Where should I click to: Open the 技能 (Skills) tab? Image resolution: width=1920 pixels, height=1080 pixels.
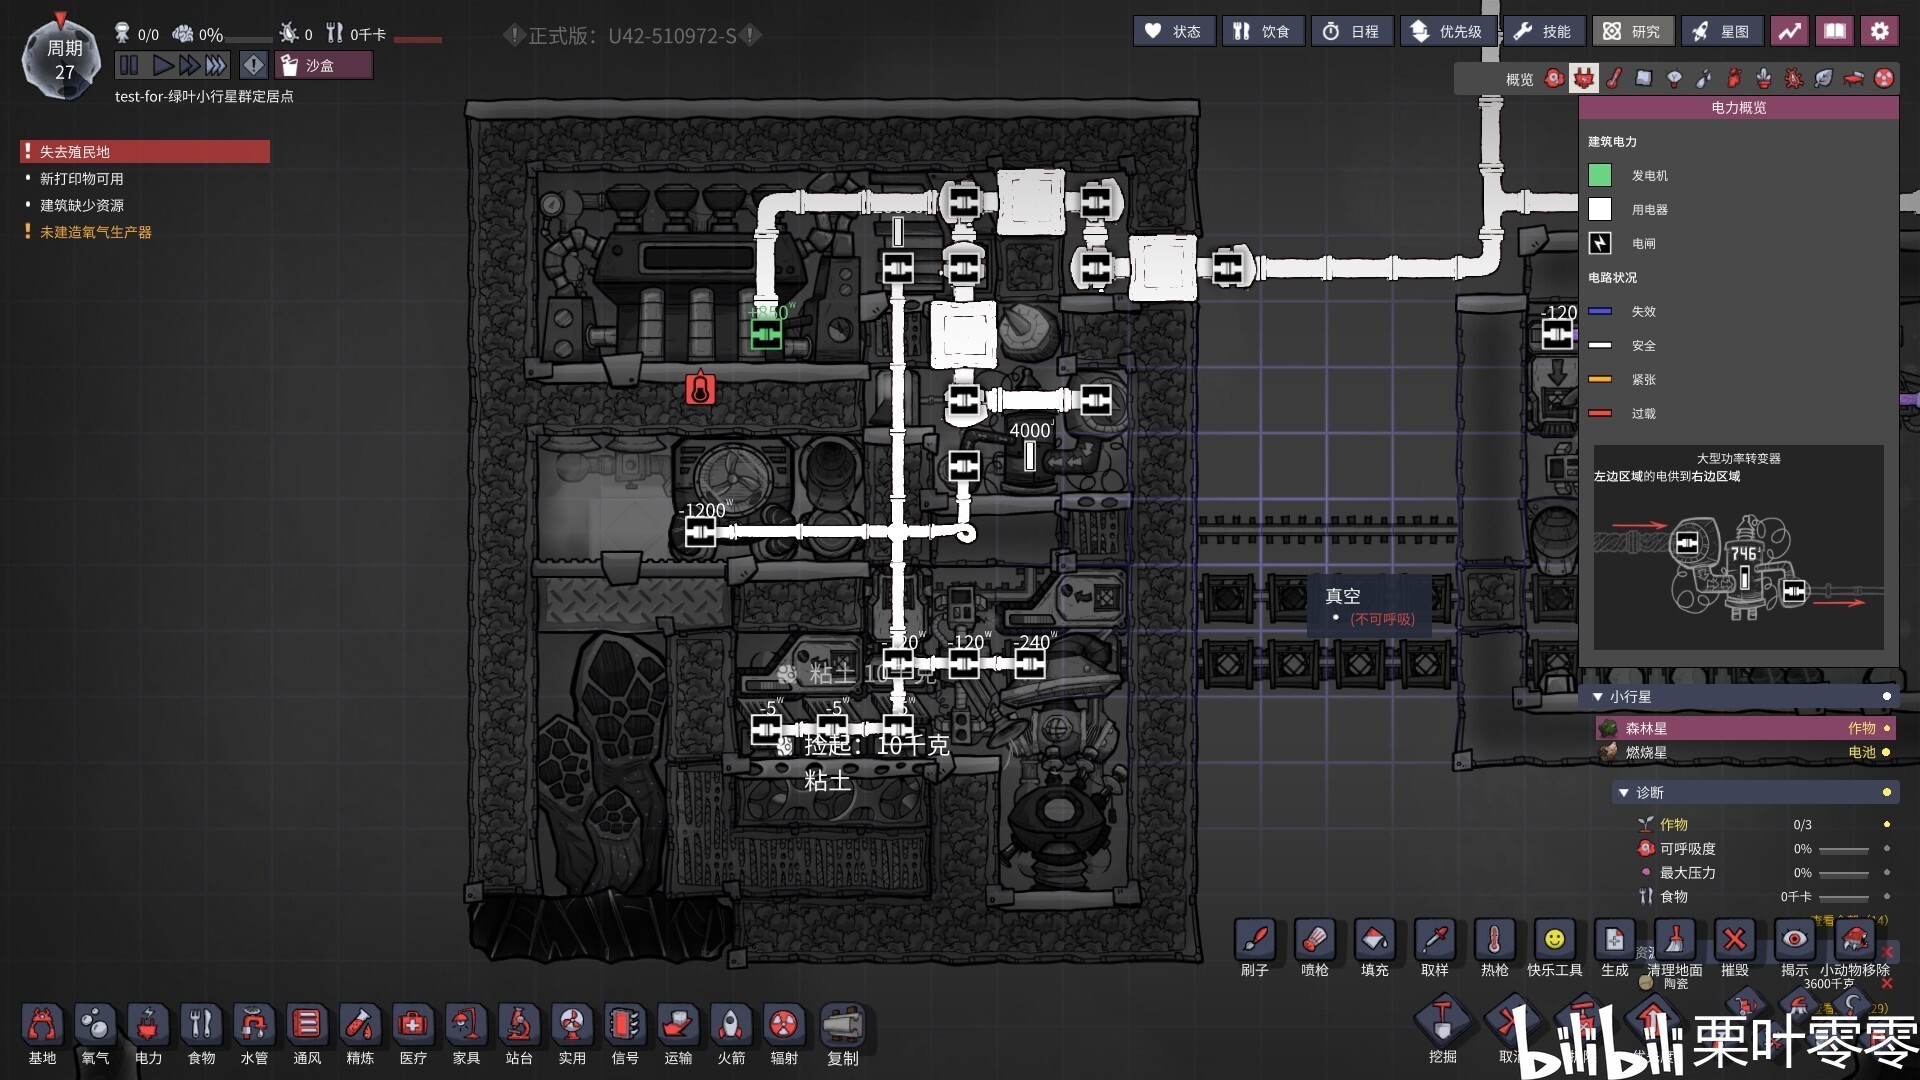click(1543, 31)
